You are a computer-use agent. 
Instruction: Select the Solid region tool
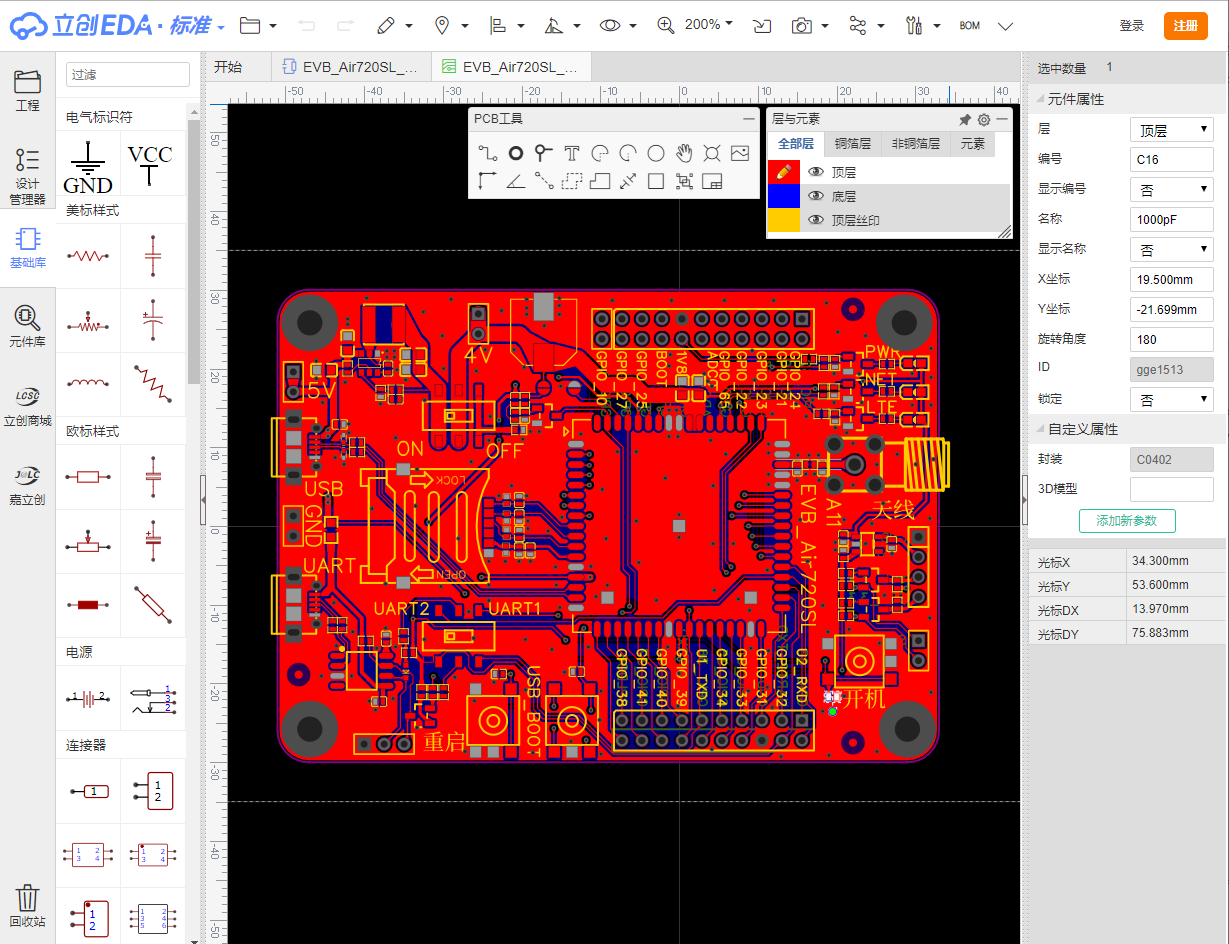[x=600, y=181]
